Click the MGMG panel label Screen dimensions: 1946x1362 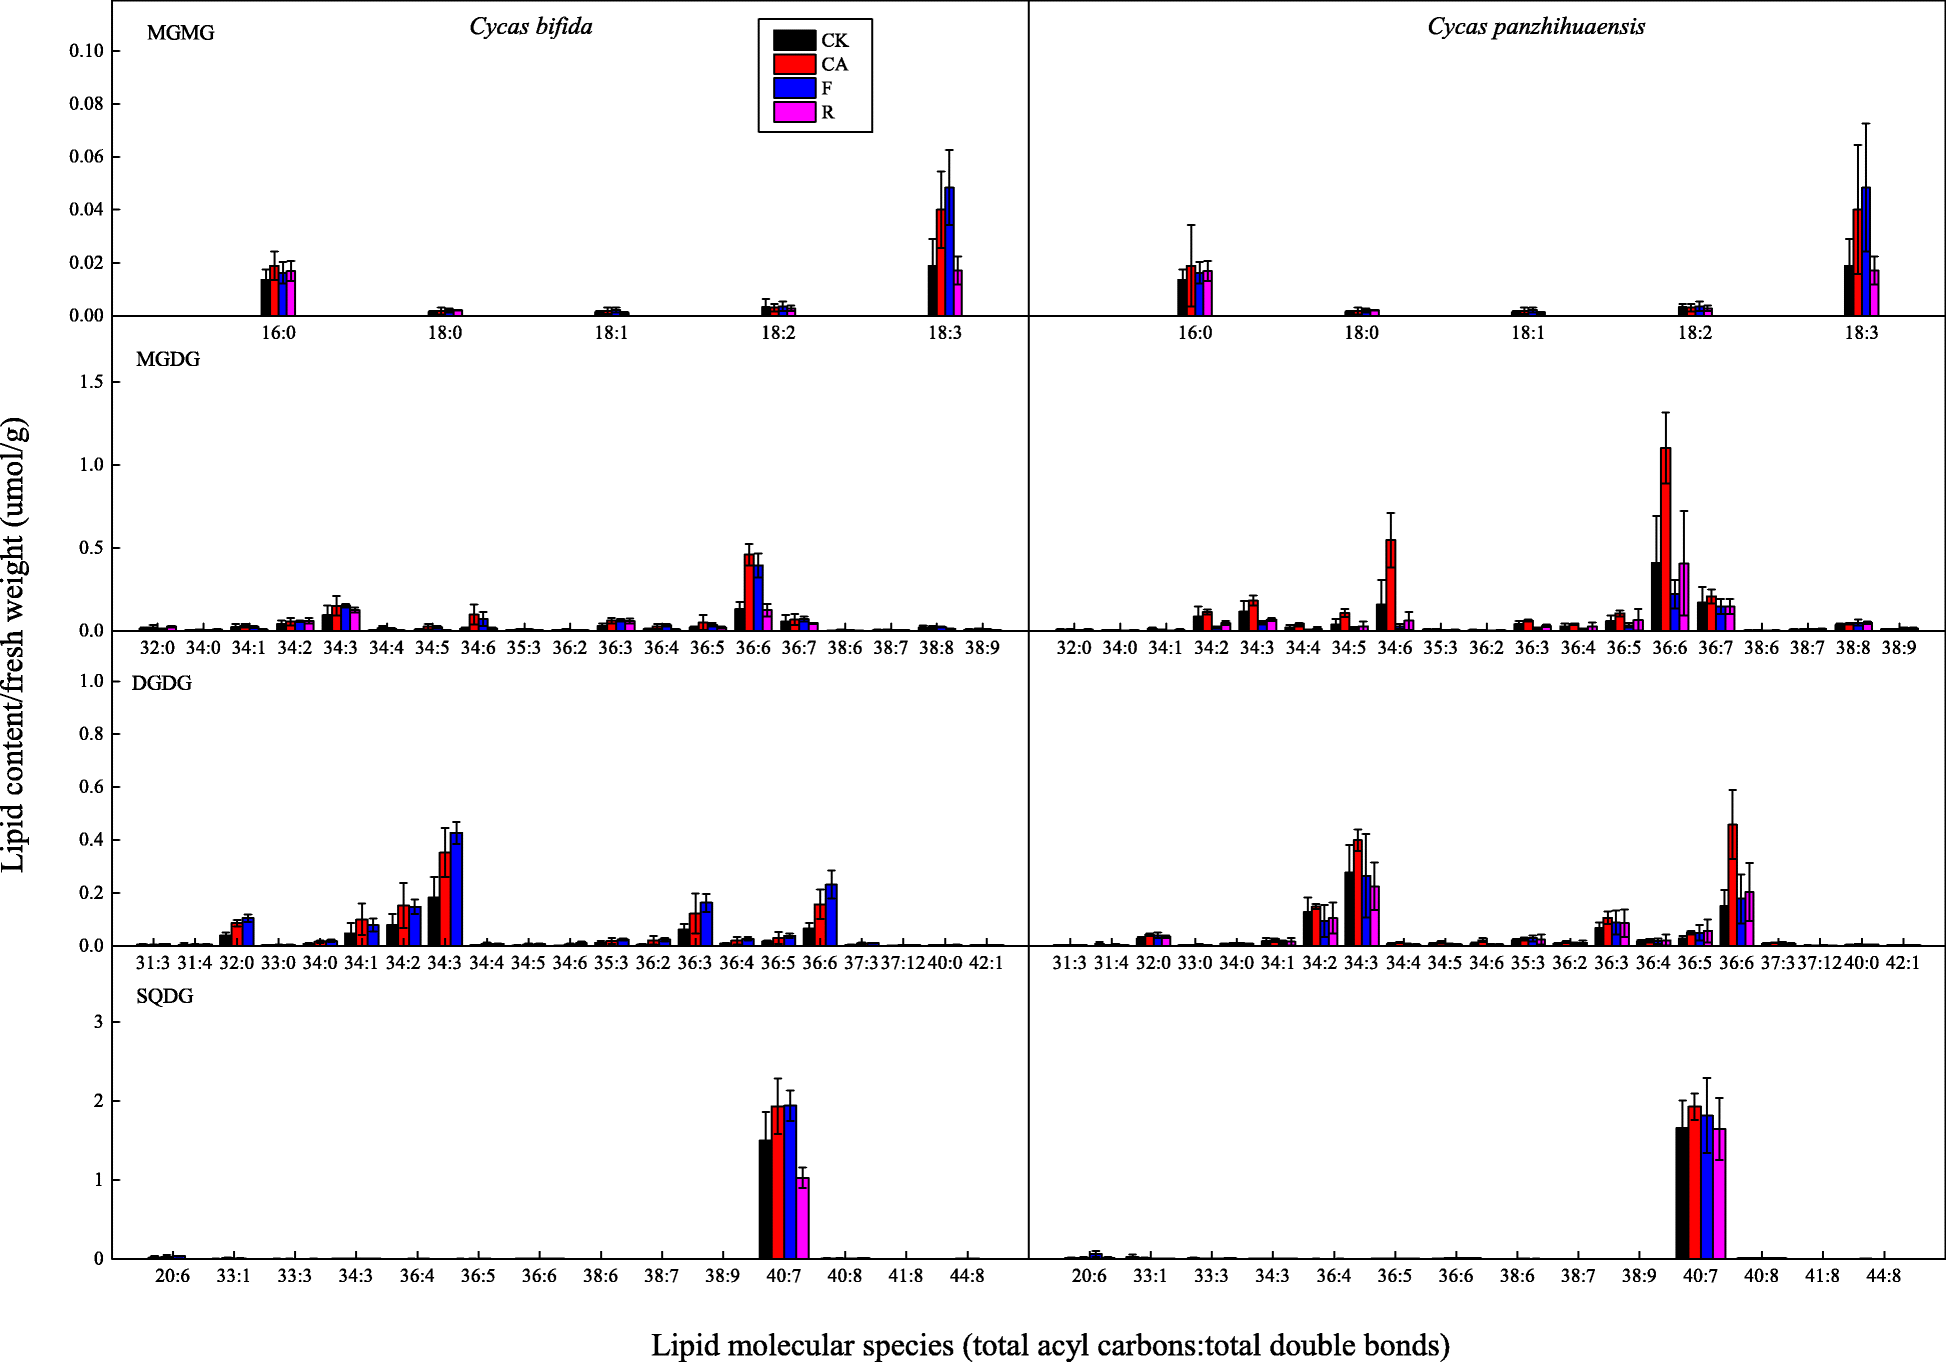181,33
